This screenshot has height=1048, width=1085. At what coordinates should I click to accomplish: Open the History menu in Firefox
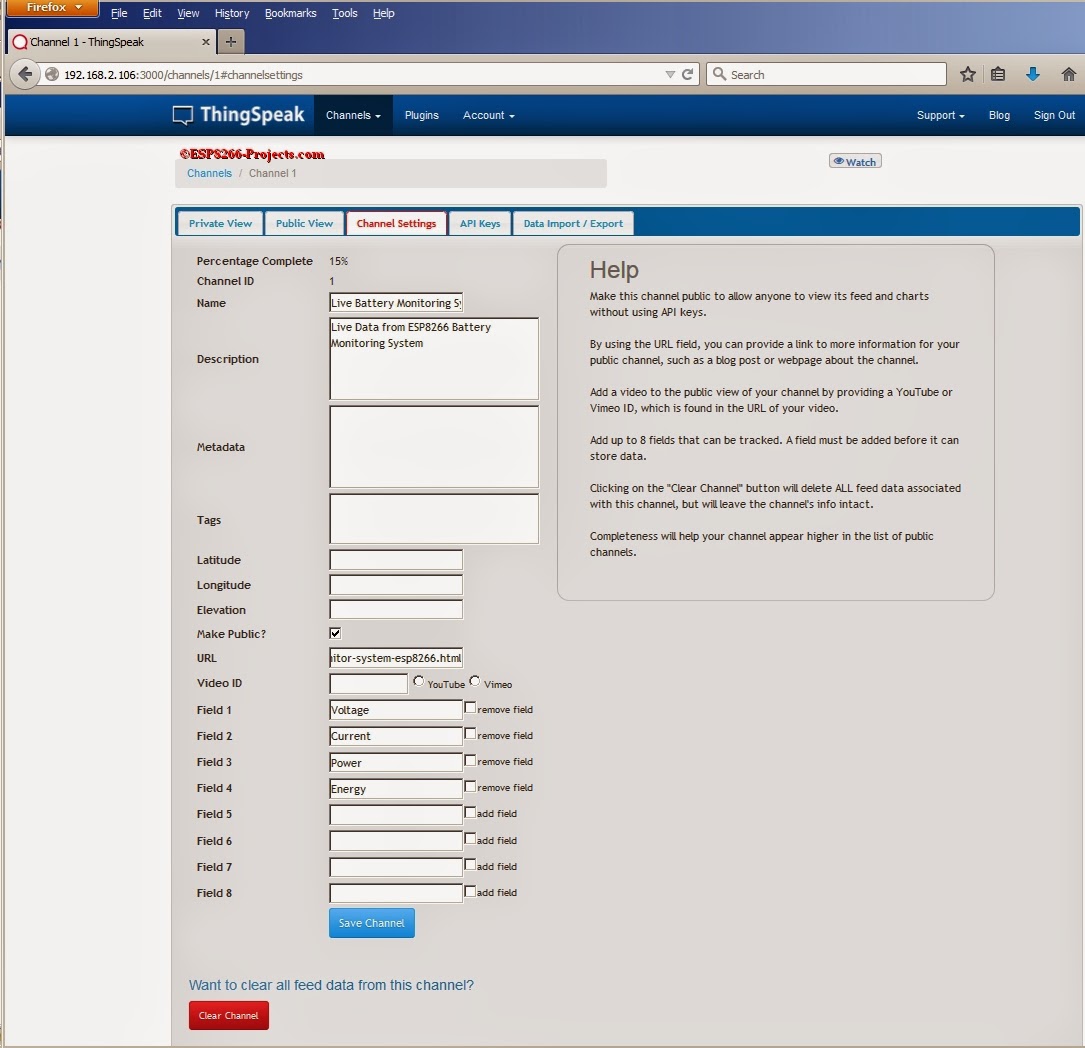click(x=231, y=13)
